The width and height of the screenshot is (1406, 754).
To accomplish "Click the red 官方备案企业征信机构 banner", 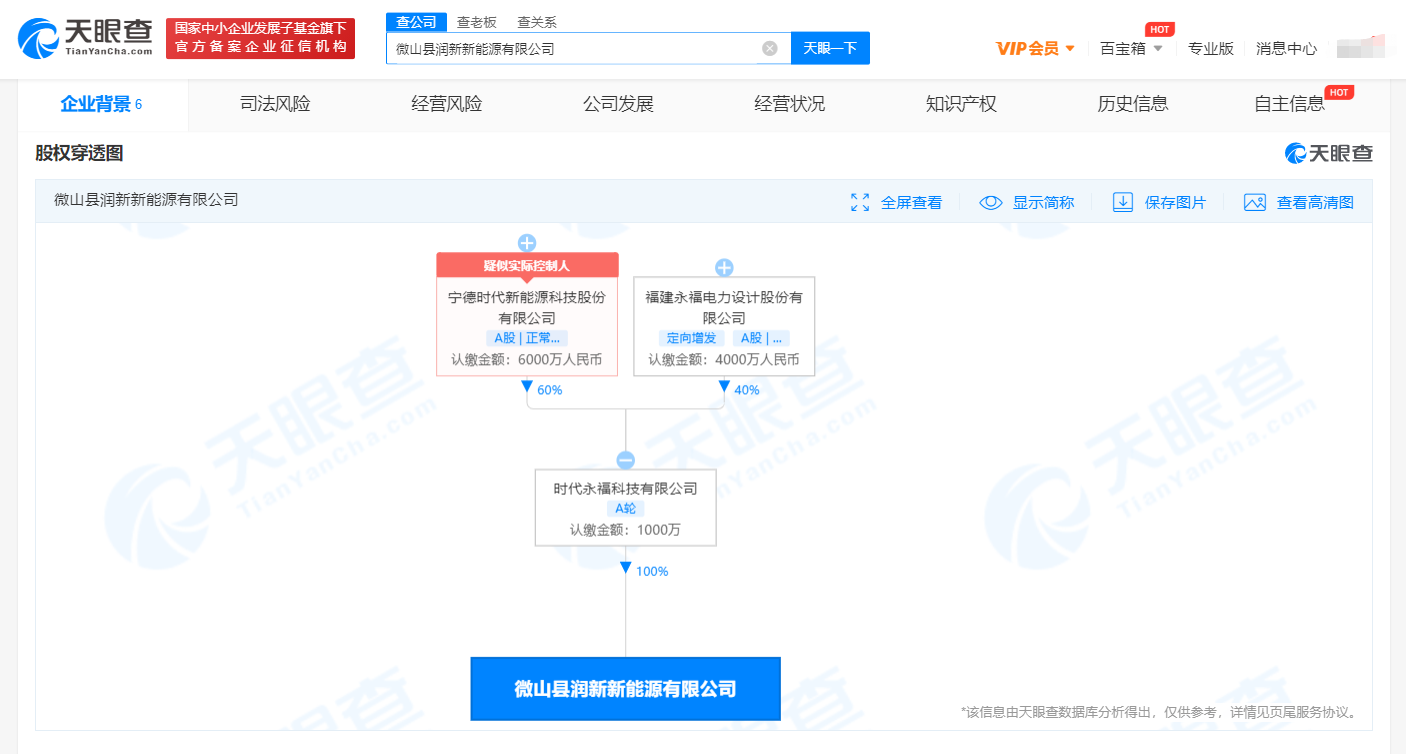I will [x=260, y=38].
